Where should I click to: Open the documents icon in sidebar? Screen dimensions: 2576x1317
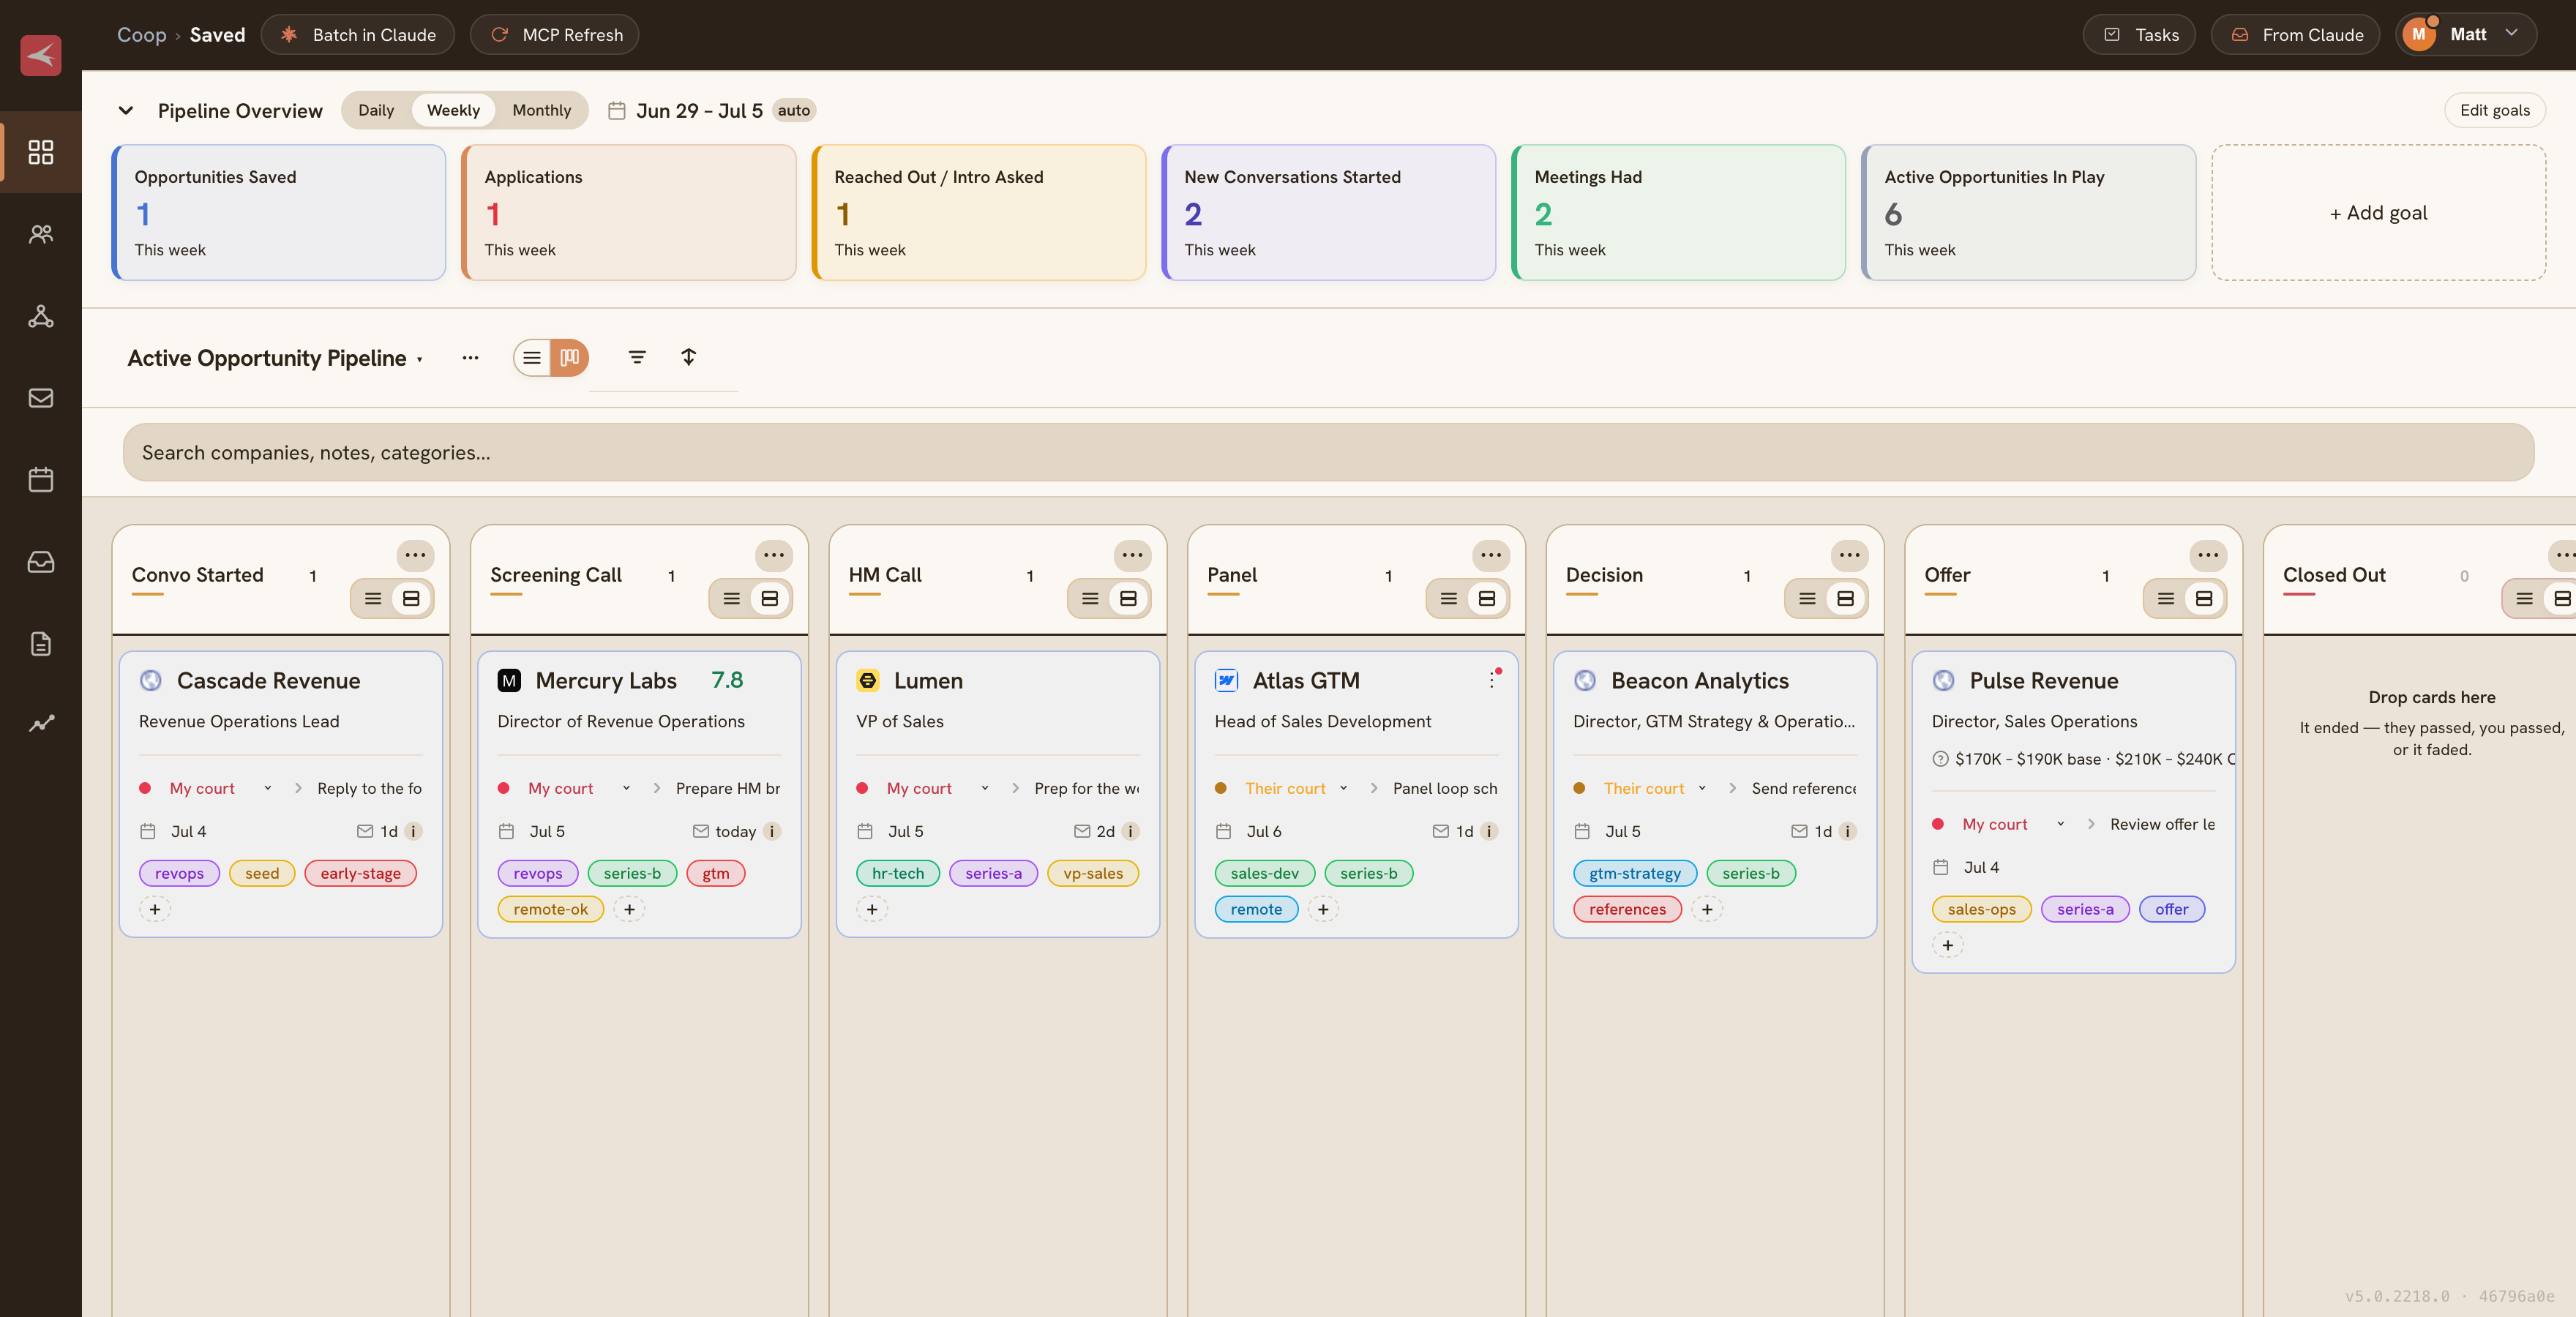(41, 644)
